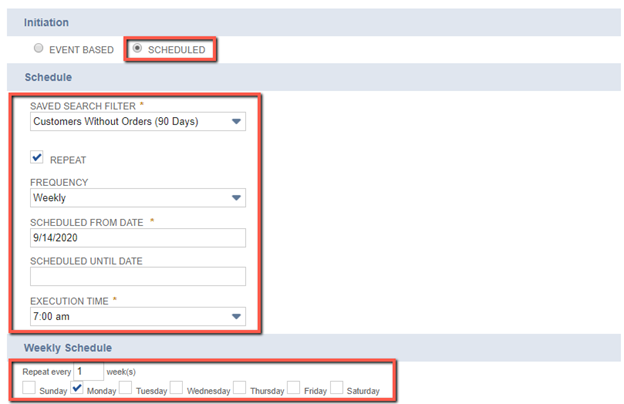Image resolution: width=624 pixels, height=404 pixels.
Task: Click the Repeat every weeks number field
Action: (88, 371)
